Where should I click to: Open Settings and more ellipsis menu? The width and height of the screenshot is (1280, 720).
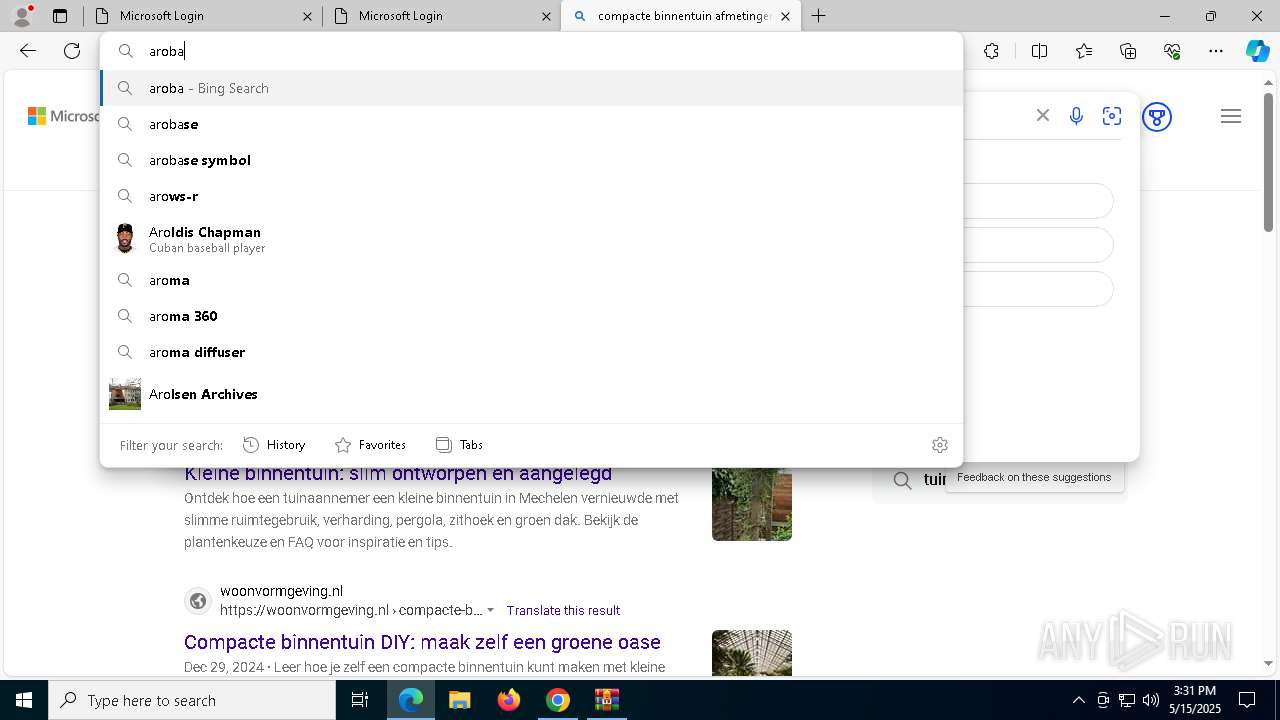1216,51
